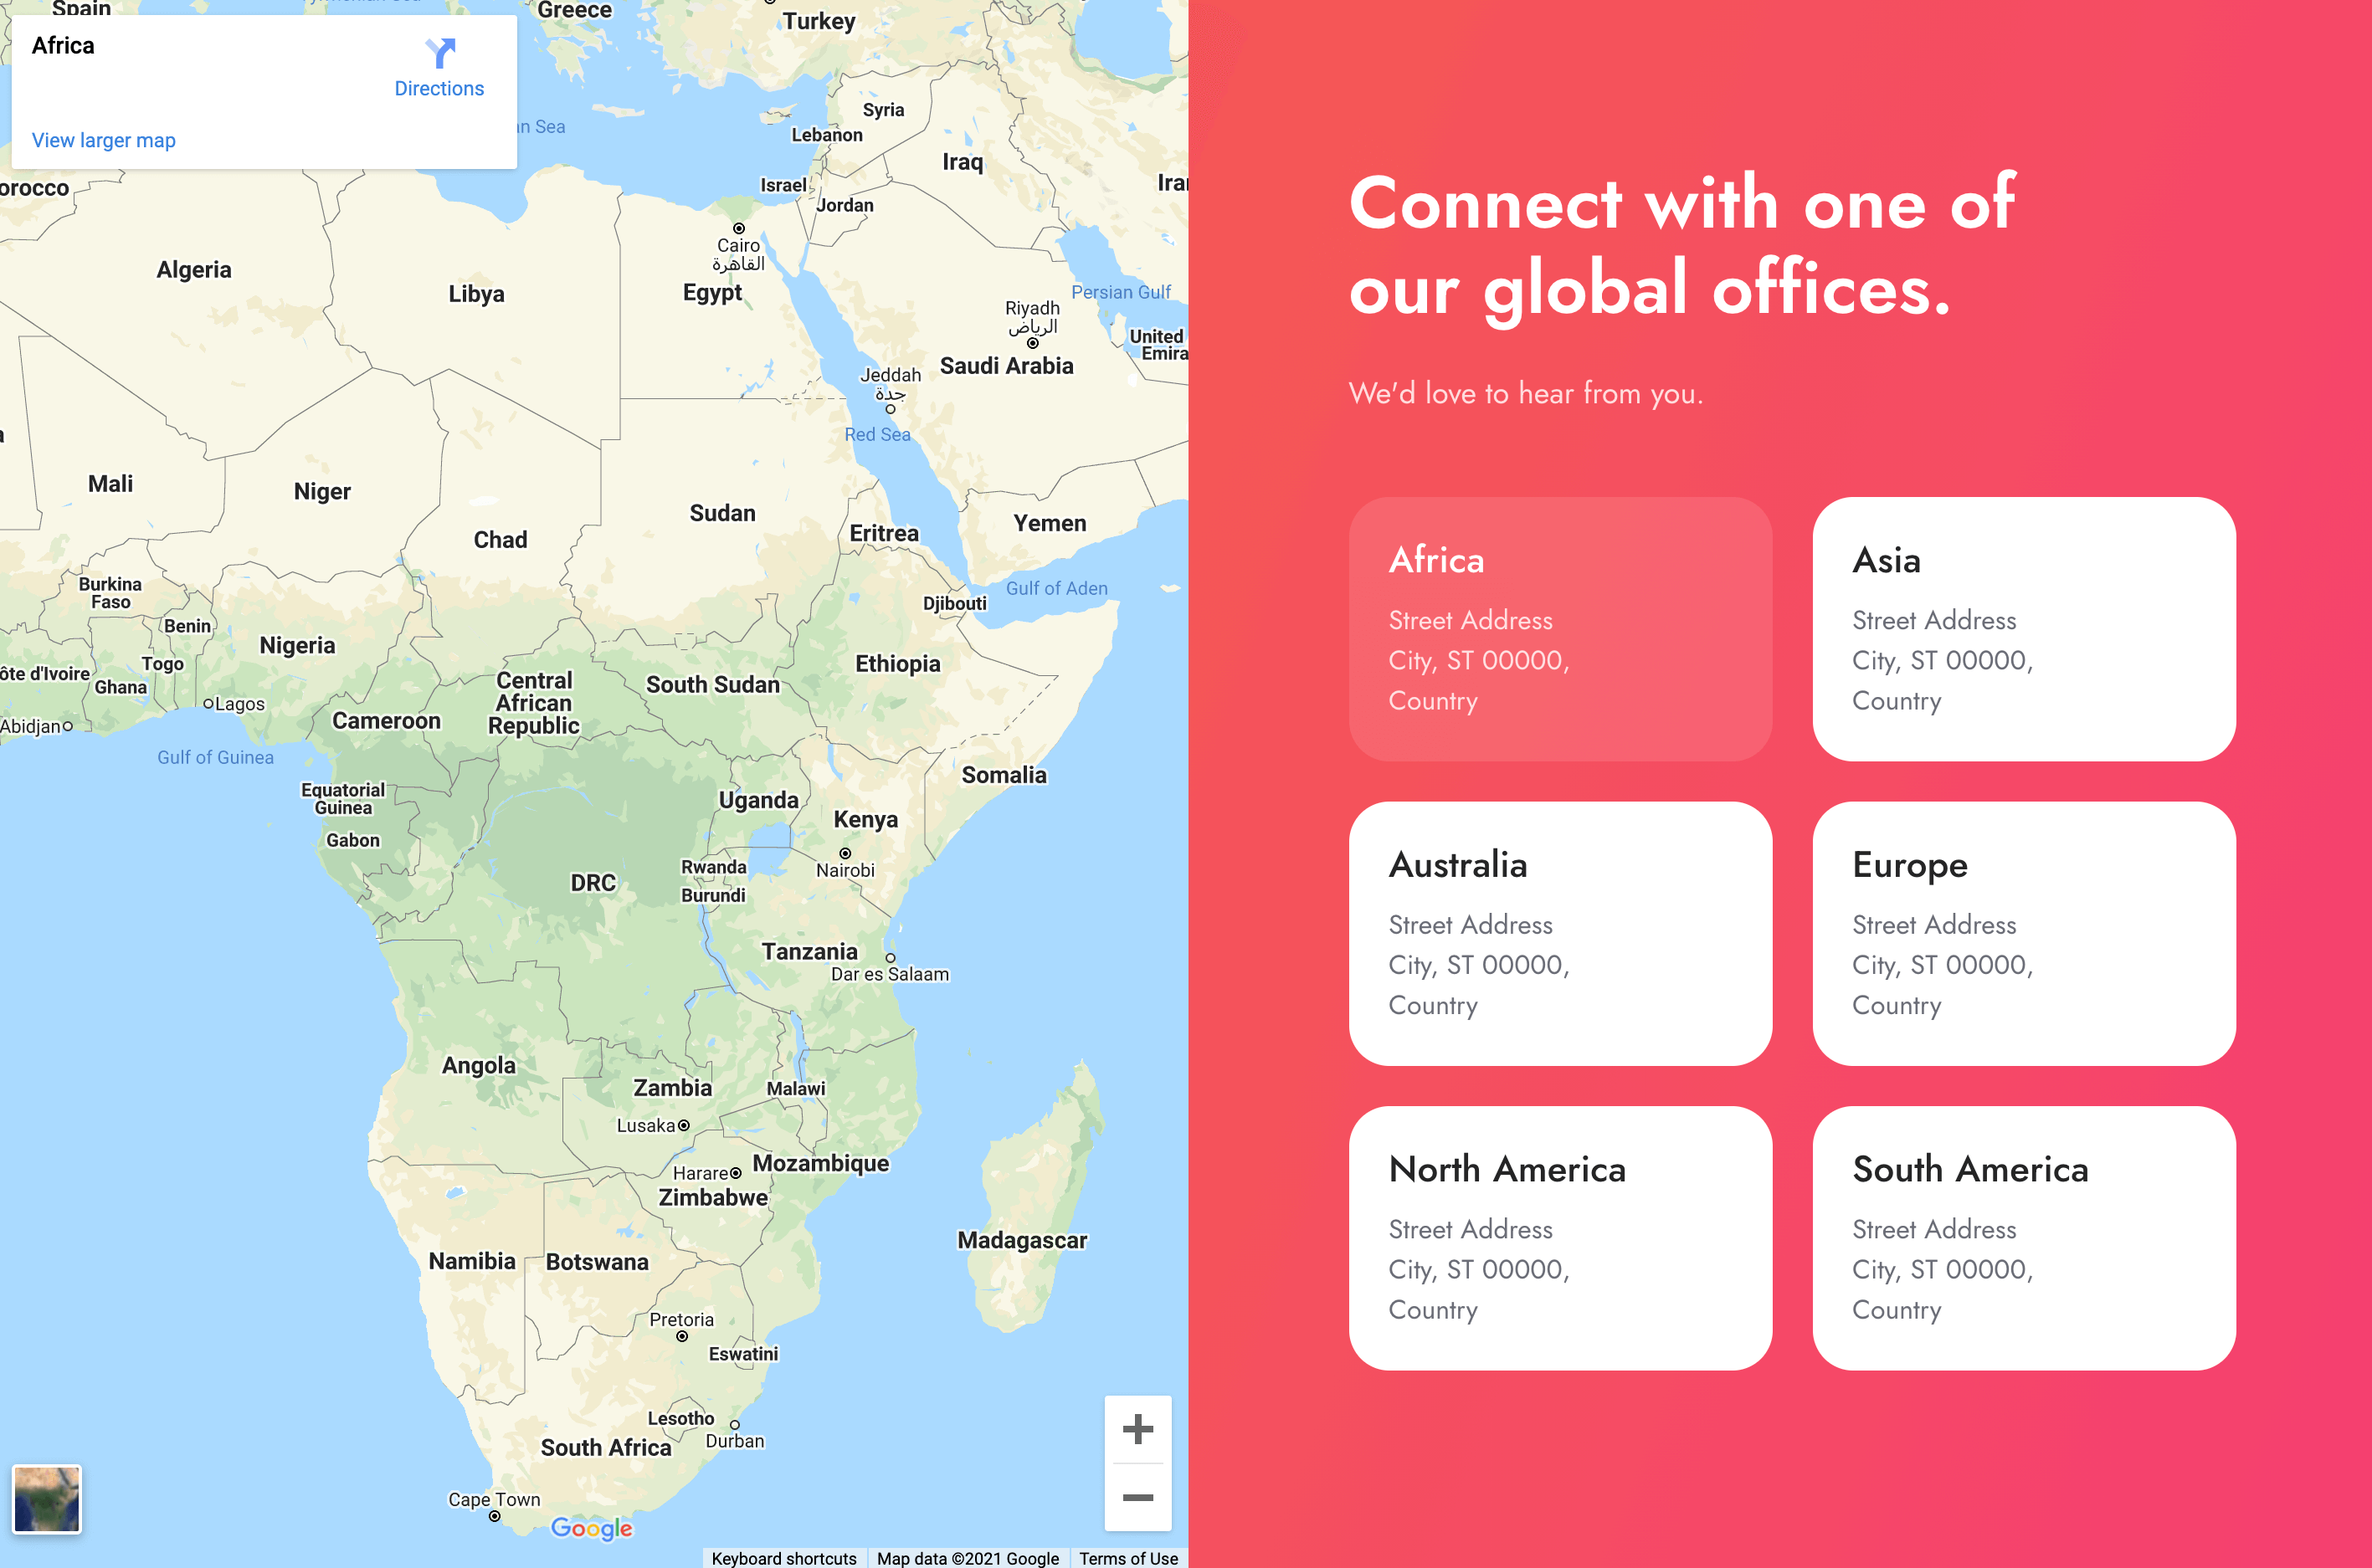Screen dimensions: 2372x1568
Task: Open the Keyboard shortcuts entry
Action: click(784, 1558)
